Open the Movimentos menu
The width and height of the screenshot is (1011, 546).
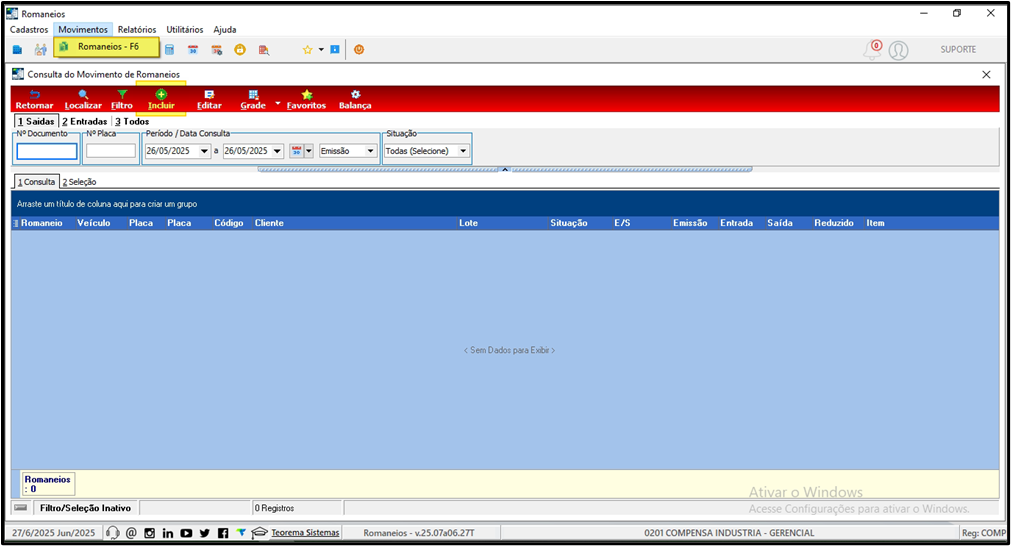click(83, 30)
